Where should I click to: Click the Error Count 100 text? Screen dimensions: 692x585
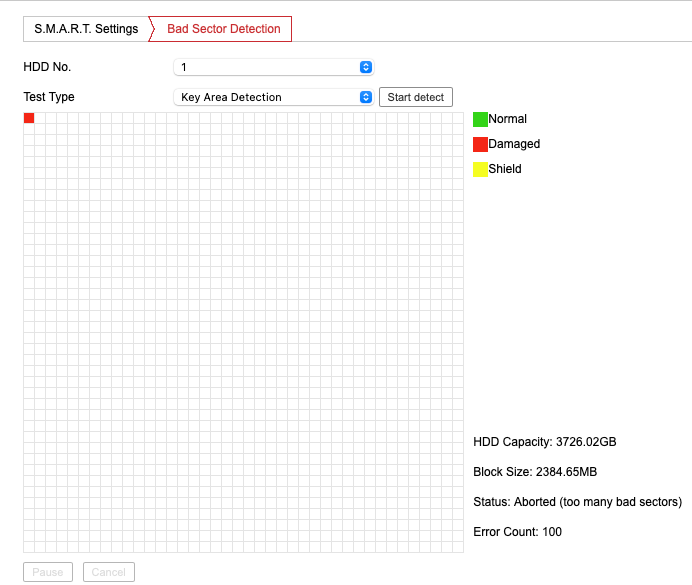pos(517,532)
